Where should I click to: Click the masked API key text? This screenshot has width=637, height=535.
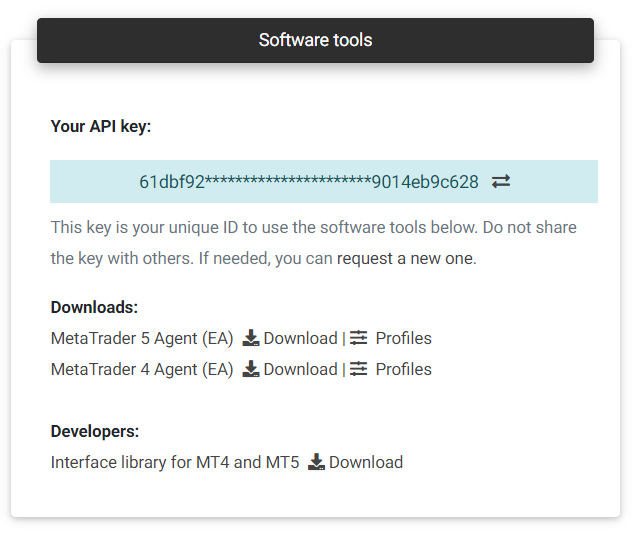[309, 182]
